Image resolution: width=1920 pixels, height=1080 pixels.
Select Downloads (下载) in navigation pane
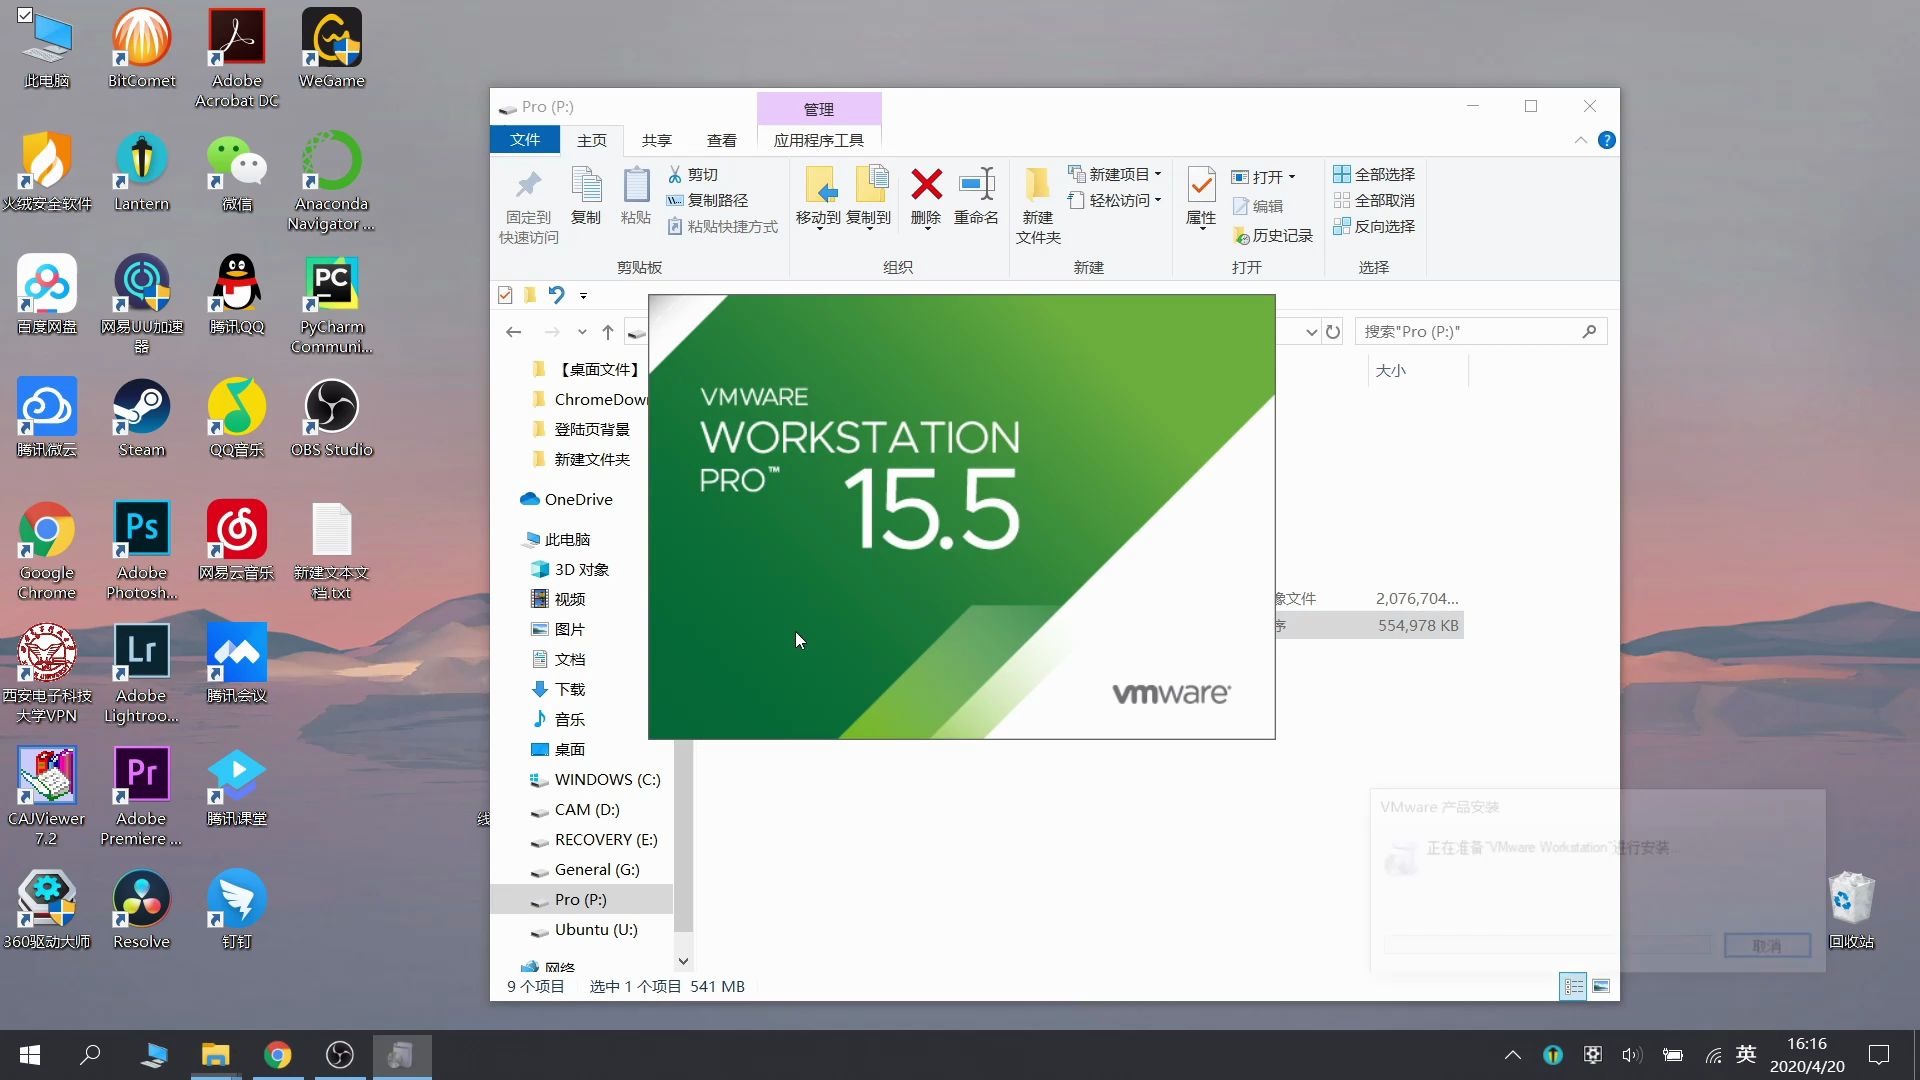tap(558, 689)
